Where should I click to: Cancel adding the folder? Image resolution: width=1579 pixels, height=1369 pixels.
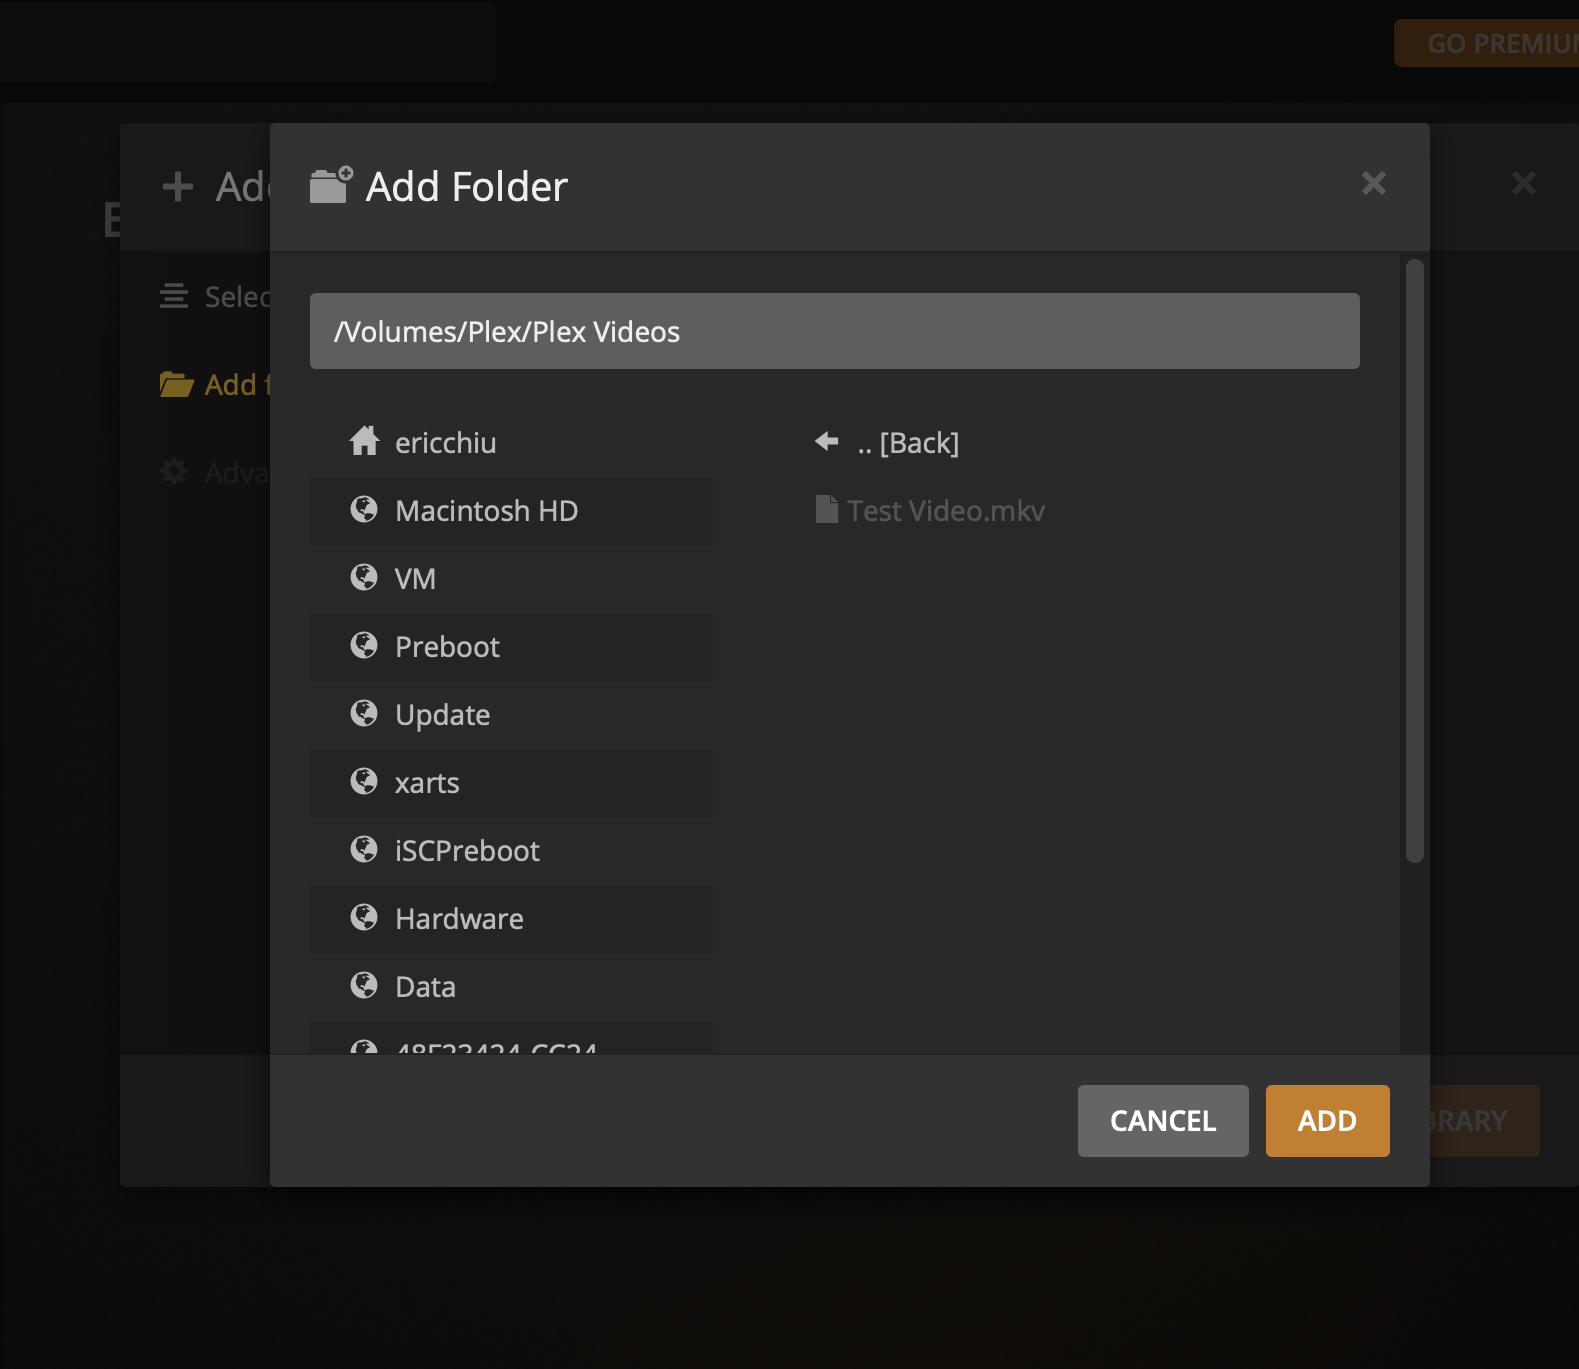(x=1163, y=1121)
